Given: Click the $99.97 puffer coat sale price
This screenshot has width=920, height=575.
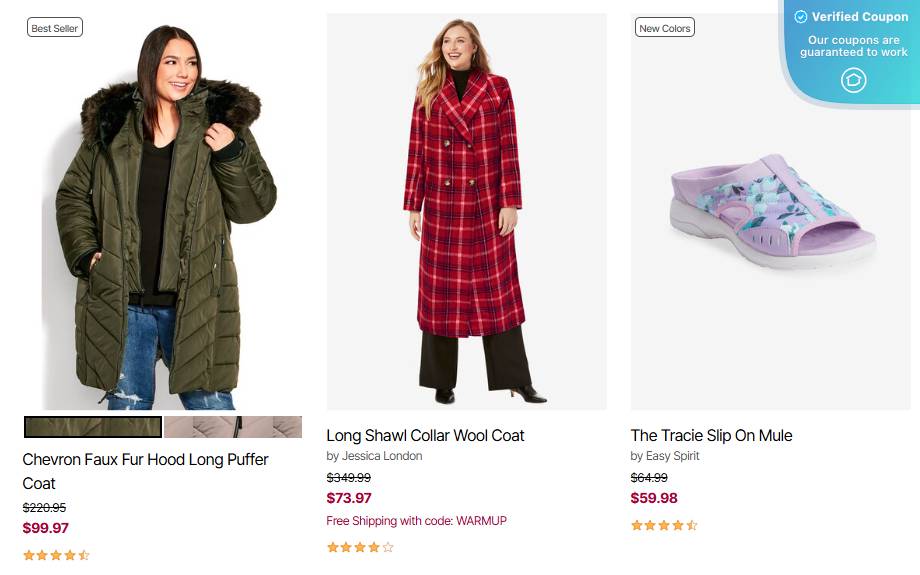Looking at the screenshot, I should (x=46, y=528).
